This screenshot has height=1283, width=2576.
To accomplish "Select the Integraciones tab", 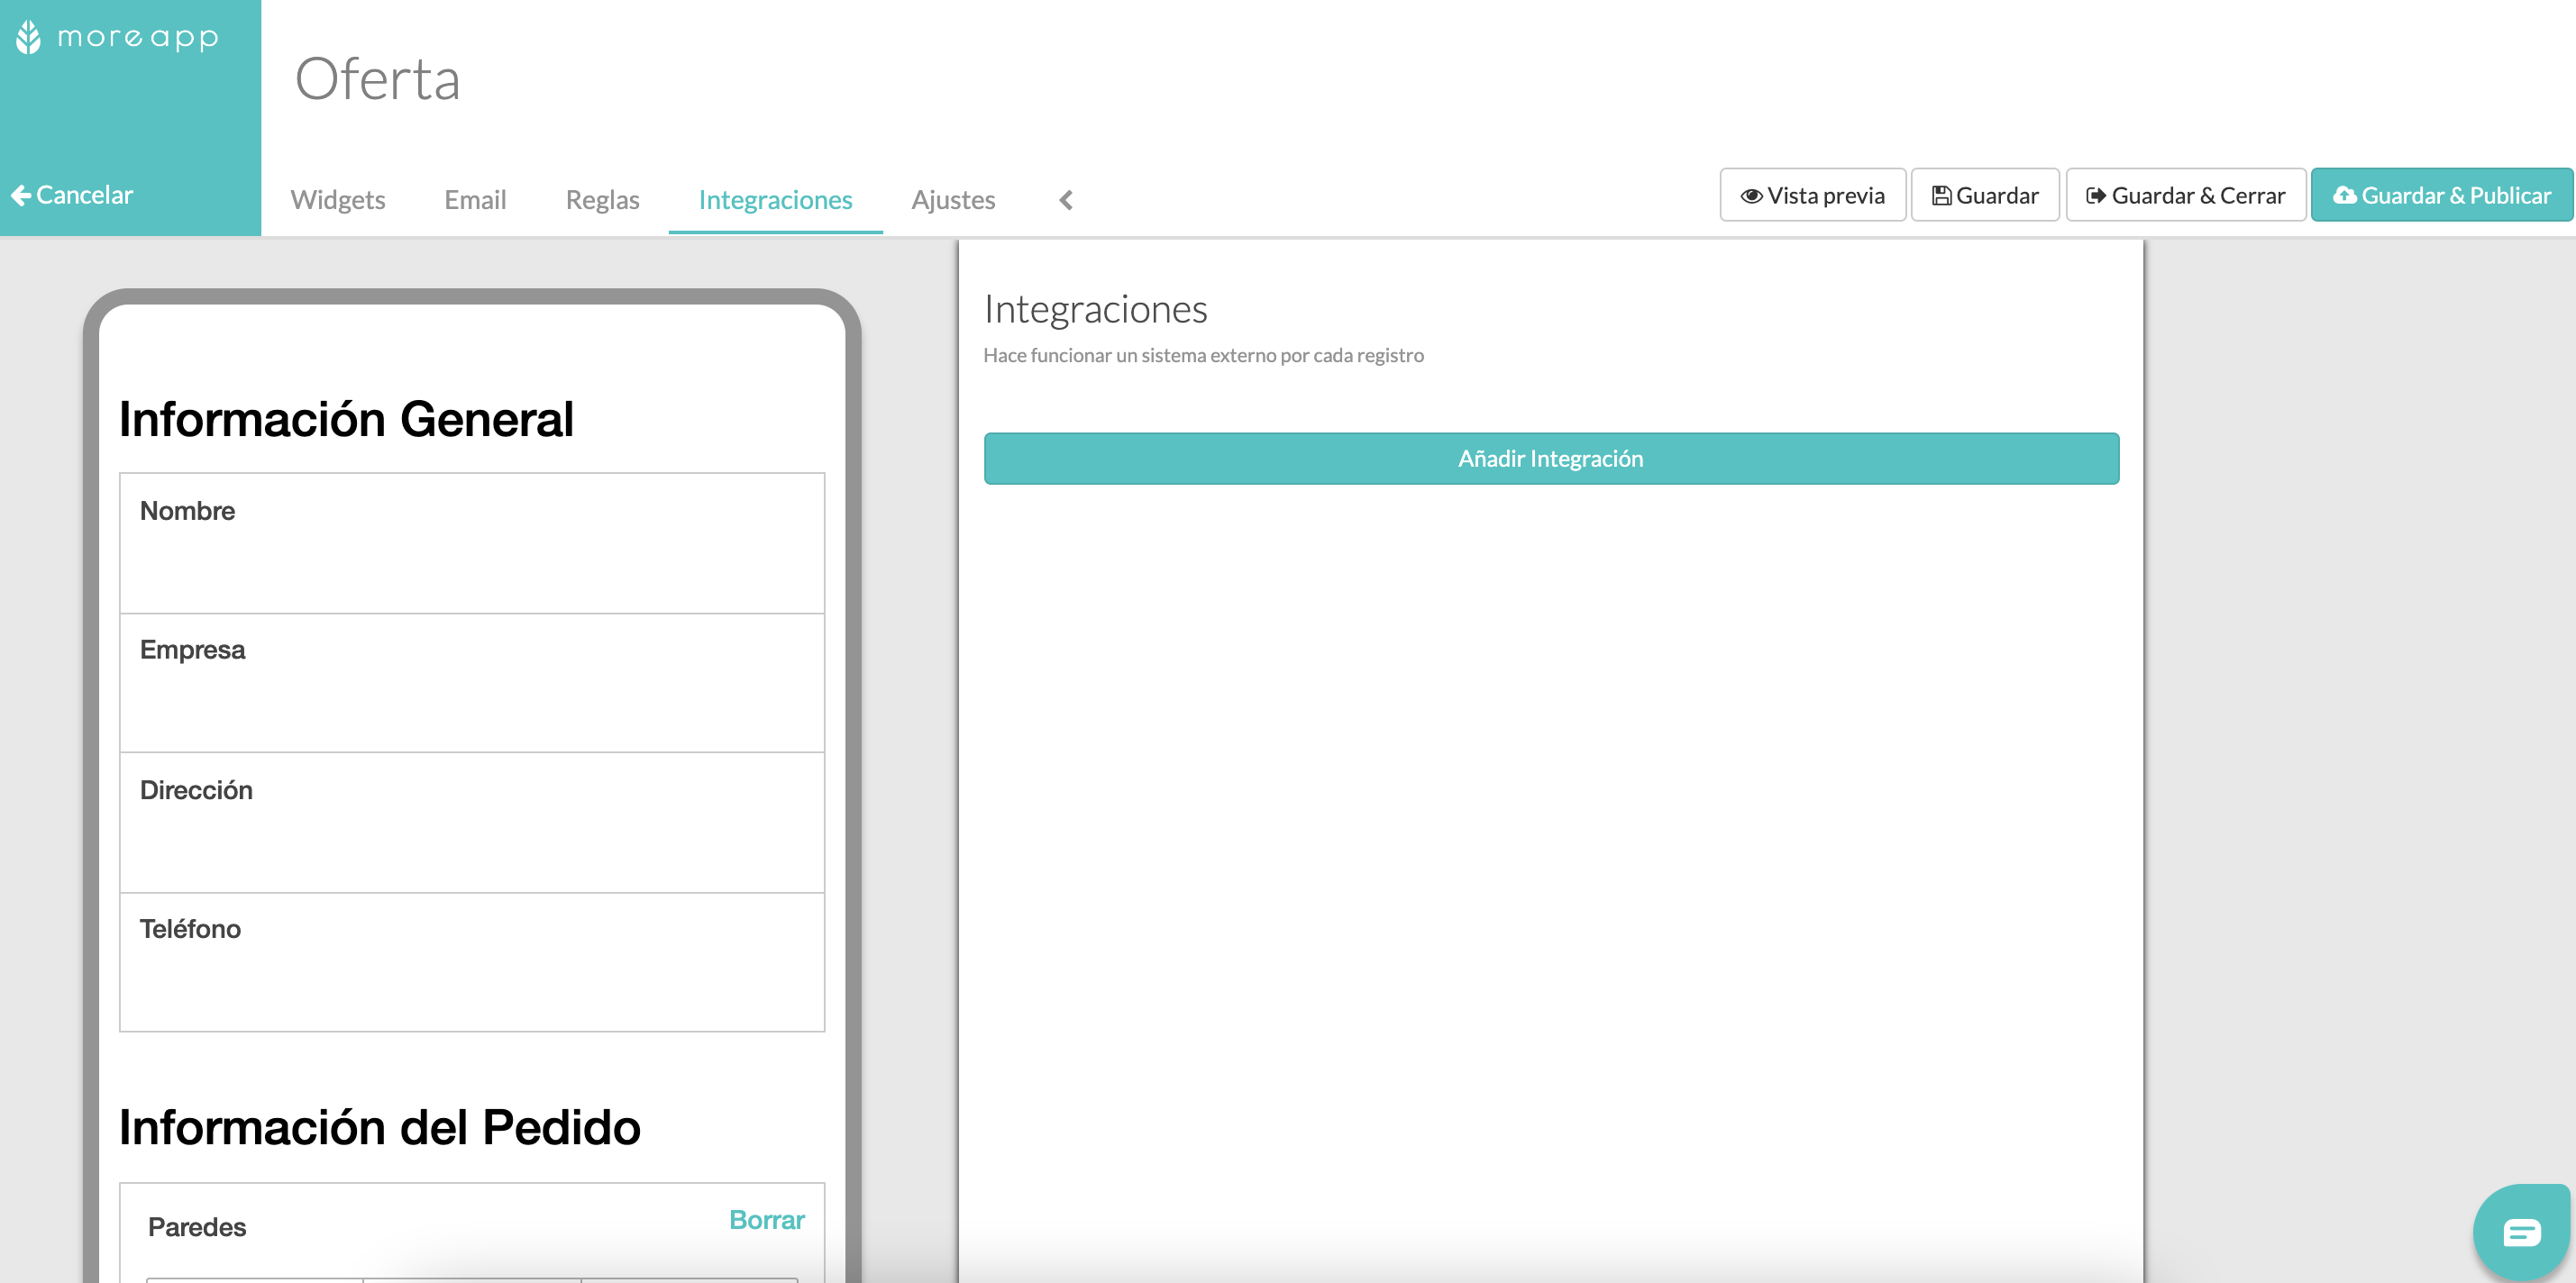I will point(775,199).
